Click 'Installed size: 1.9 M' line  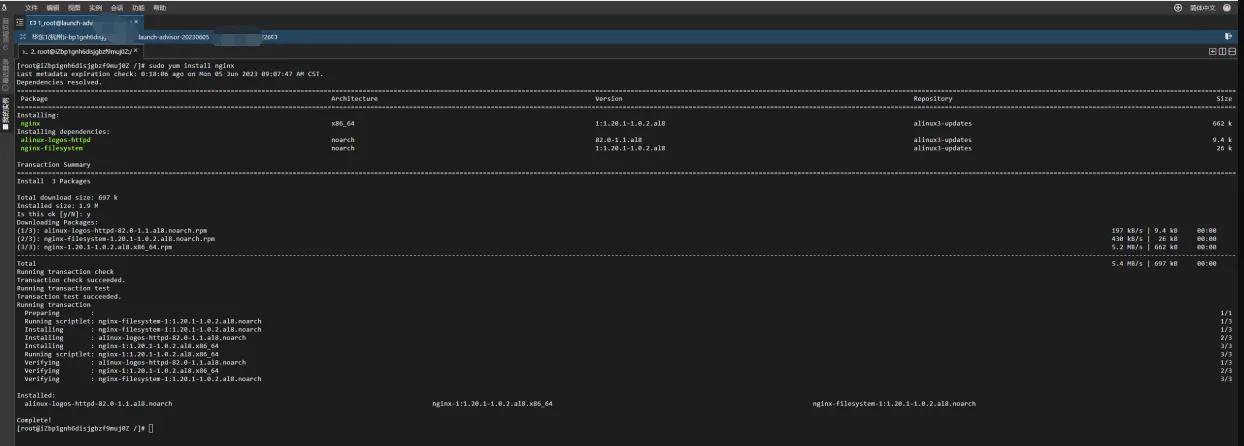pos(57,205)
